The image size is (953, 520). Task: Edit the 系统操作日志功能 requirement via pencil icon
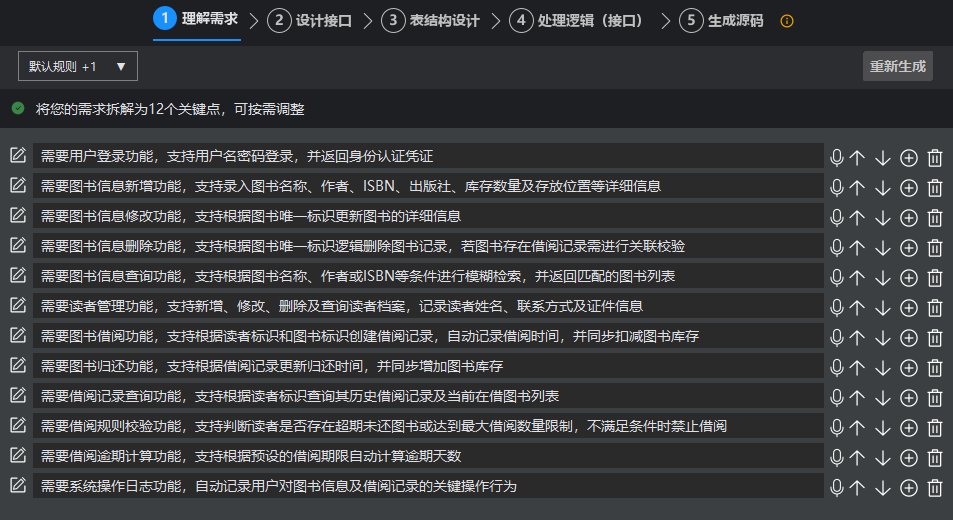[x=17, y=485]
